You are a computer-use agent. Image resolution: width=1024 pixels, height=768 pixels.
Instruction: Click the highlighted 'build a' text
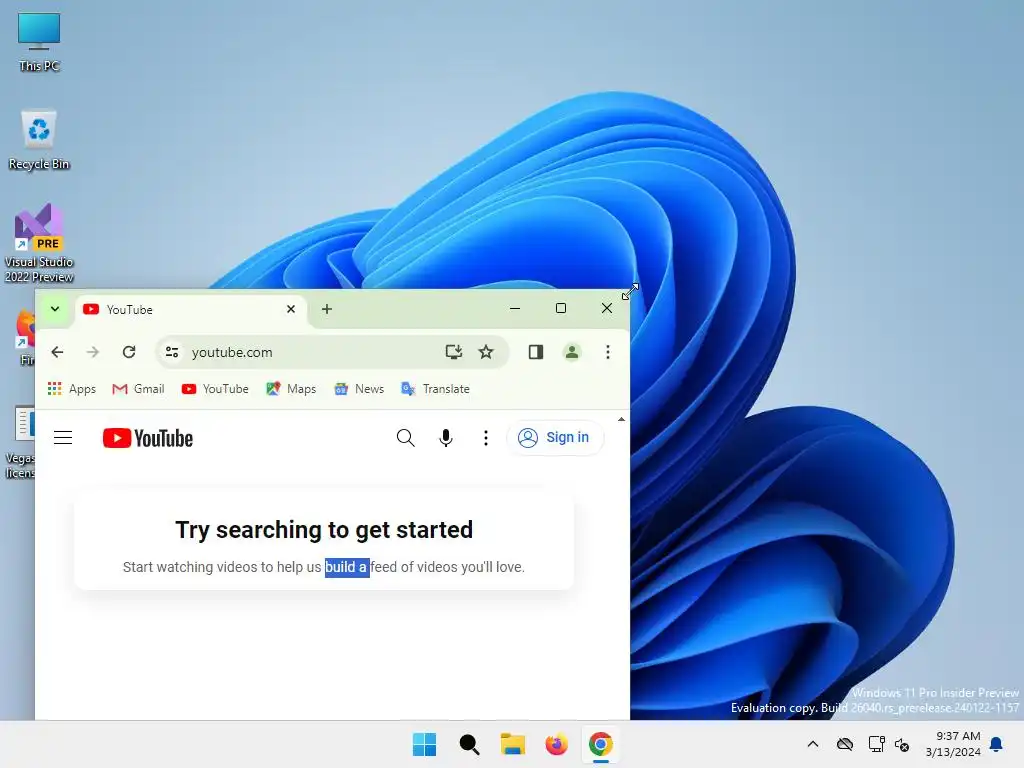point(347,567)
